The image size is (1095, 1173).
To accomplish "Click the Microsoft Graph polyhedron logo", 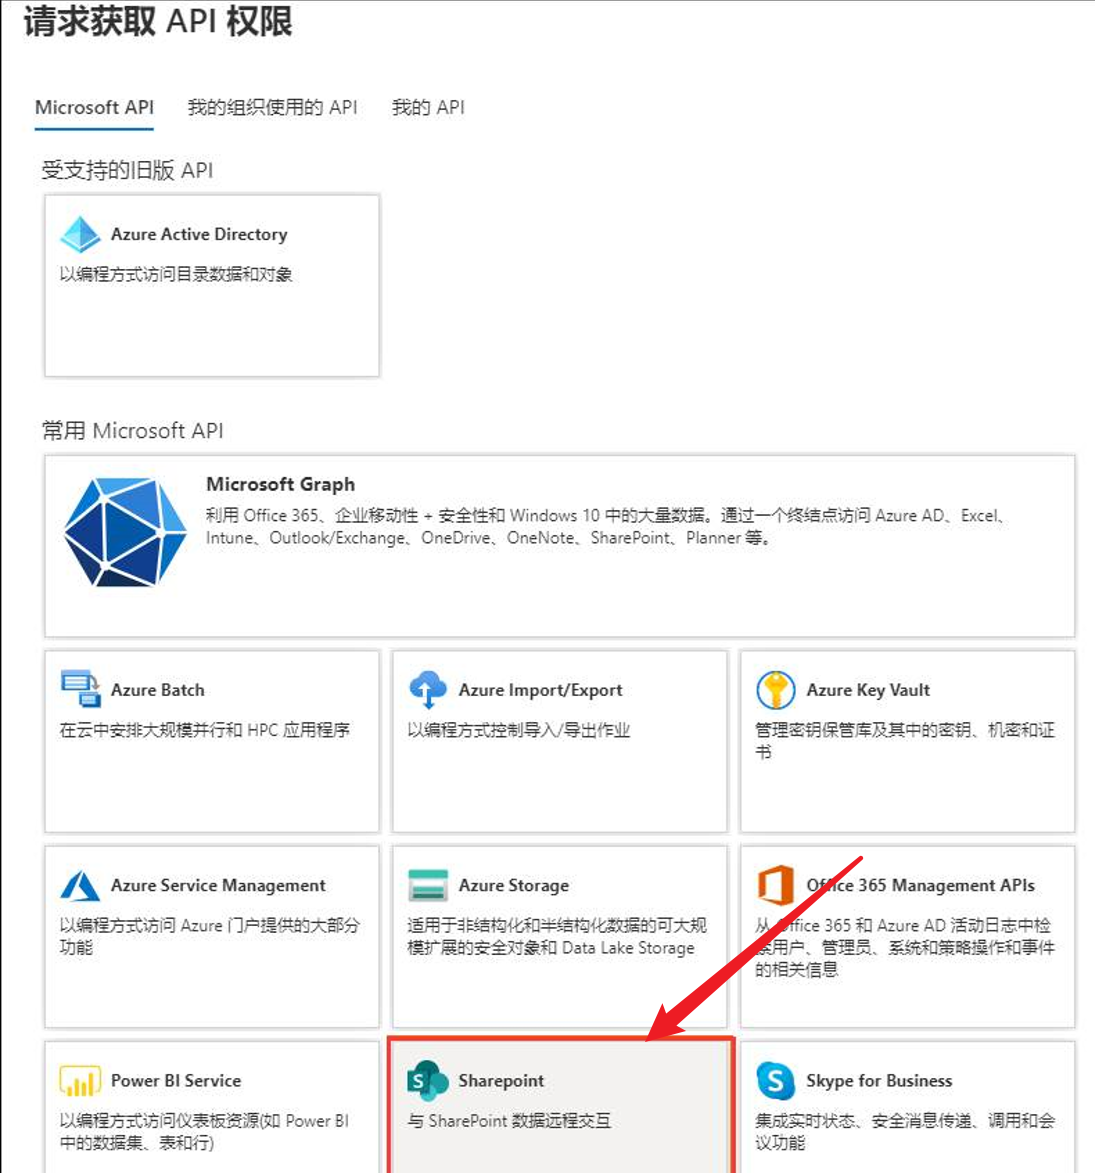I will [x=125, y=532].
